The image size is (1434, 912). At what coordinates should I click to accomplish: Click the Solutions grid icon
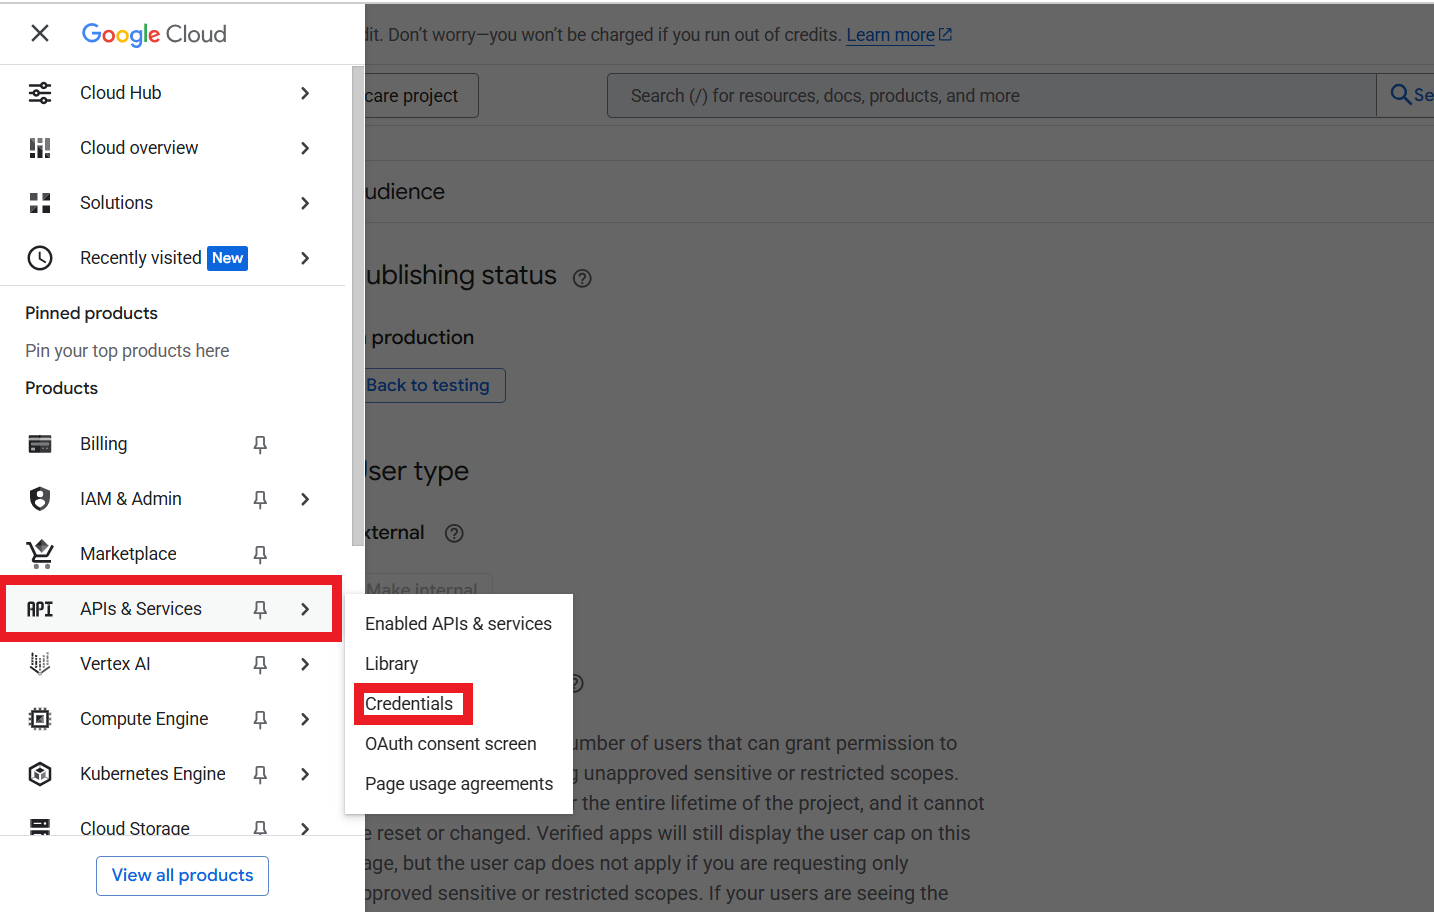click(40, 203)
